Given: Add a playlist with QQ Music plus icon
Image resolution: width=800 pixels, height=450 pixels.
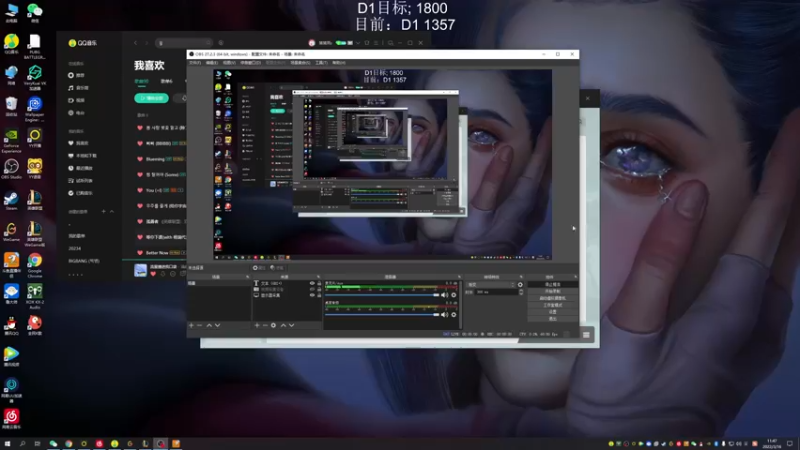Looking at the screenshot, I should (x=104, y=211).
